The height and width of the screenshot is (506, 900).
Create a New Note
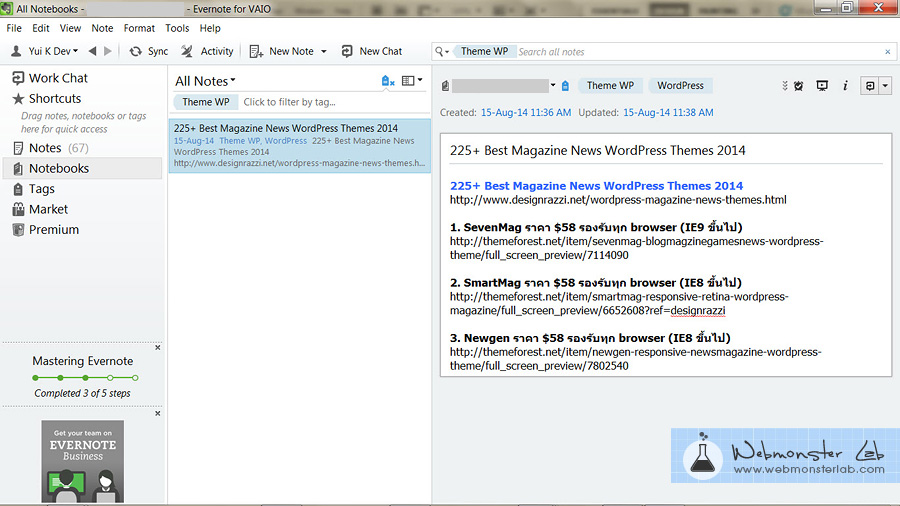point(282,51)
